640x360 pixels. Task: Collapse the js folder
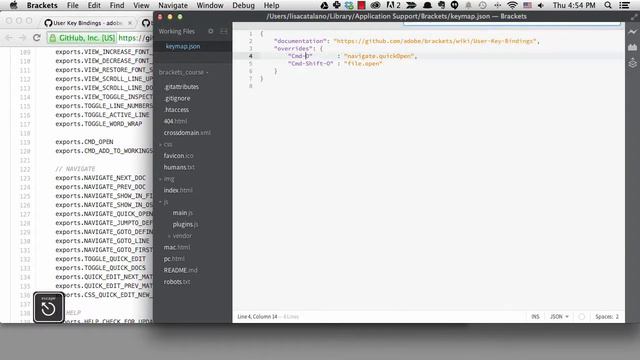tap(164, 202)
